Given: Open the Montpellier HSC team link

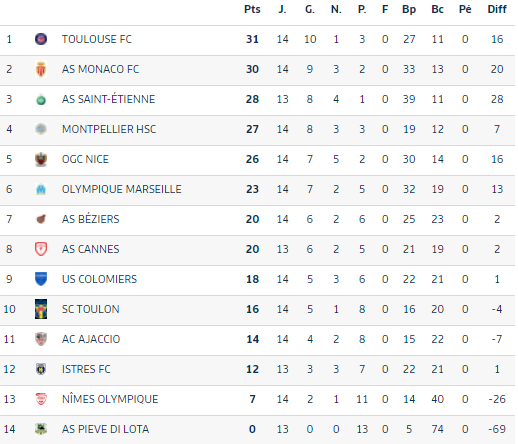Looking at the screenshot, I should 109,129.
